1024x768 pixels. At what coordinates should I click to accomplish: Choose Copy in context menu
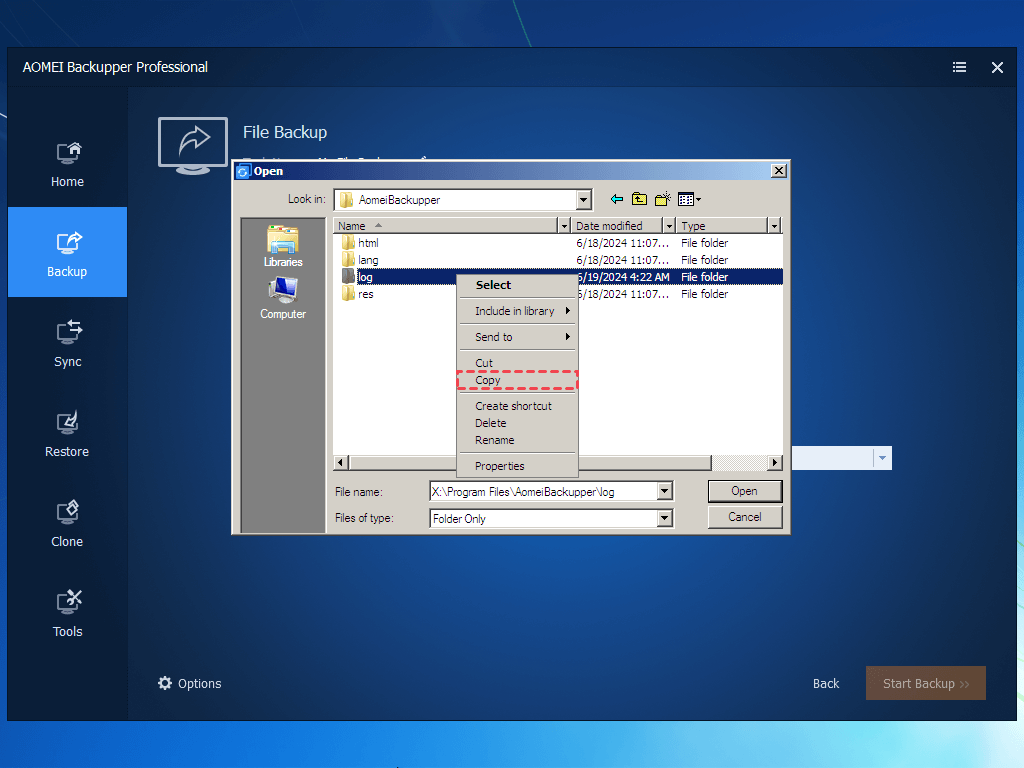(x=517, y=380)
